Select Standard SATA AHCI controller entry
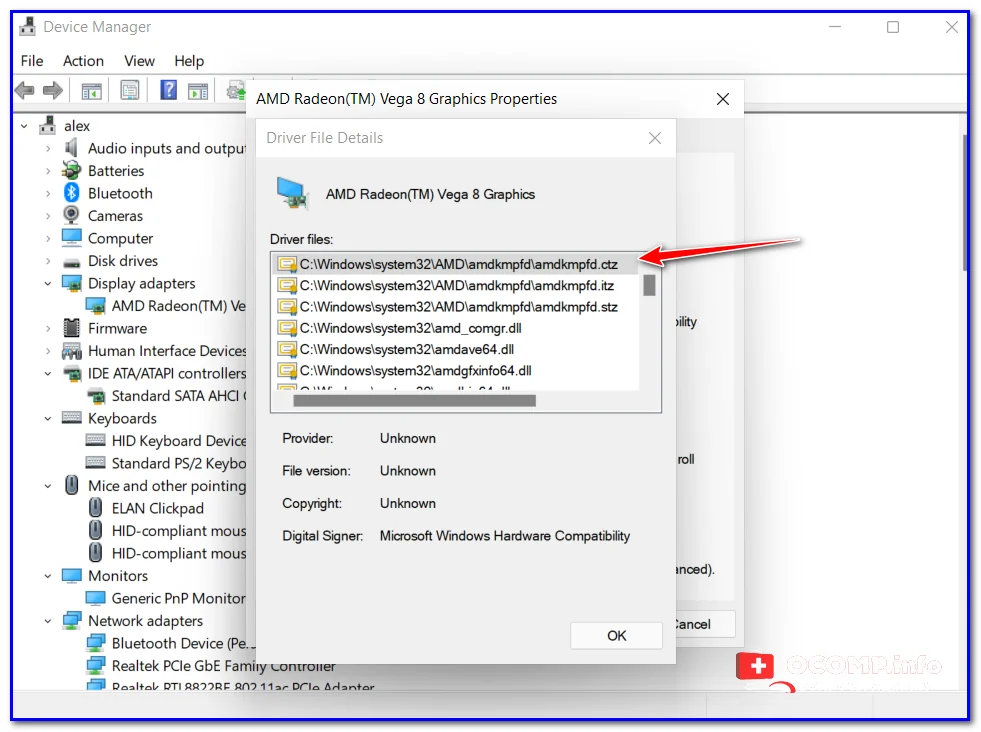Screen dimensions: 981x732 [x=178, y=396]
